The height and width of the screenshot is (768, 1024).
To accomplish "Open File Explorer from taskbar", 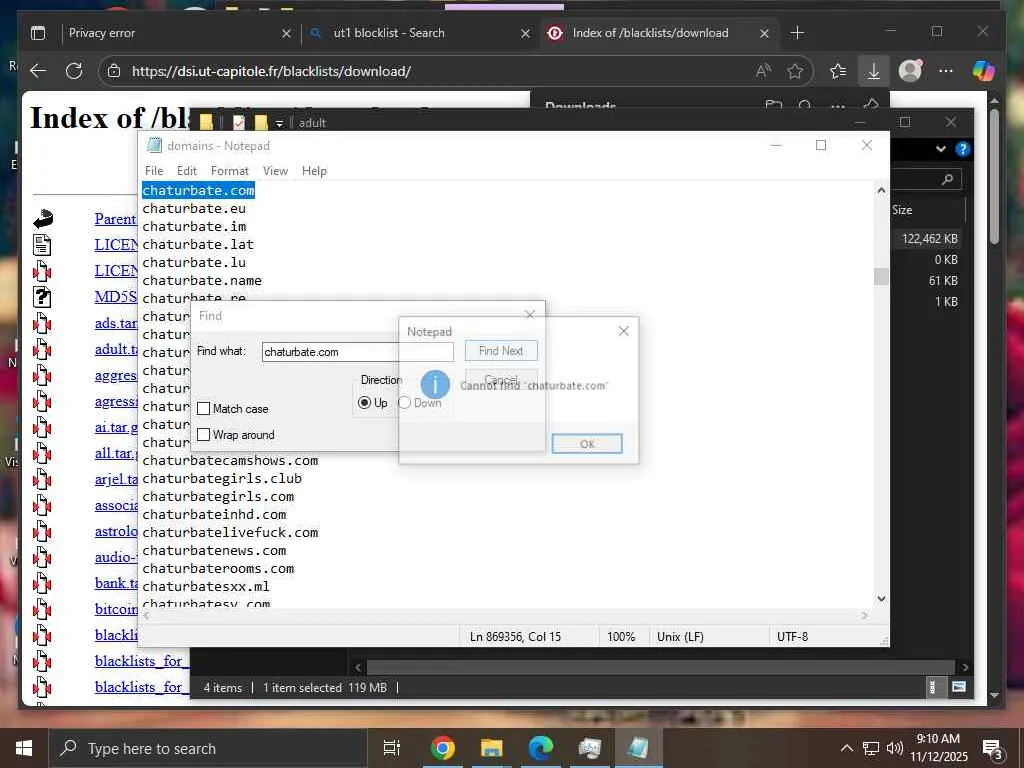I will pos(491,748).
